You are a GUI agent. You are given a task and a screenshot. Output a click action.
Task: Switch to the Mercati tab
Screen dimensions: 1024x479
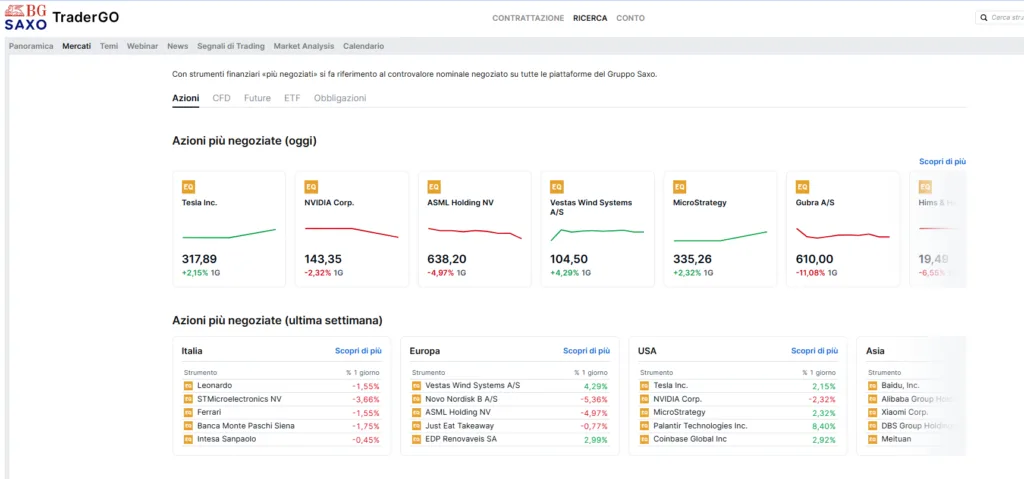pyautogui.click(x=76, y=46)
